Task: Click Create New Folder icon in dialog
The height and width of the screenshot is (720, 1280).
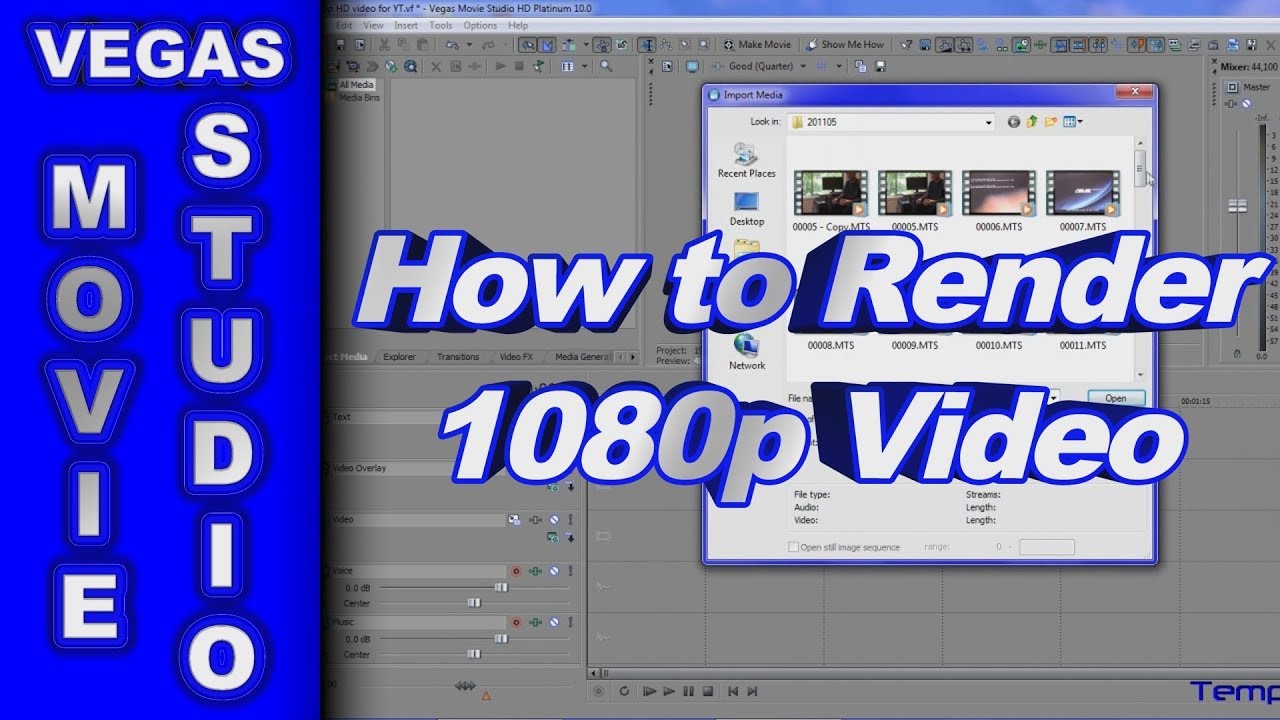Action: (1050, 122)
